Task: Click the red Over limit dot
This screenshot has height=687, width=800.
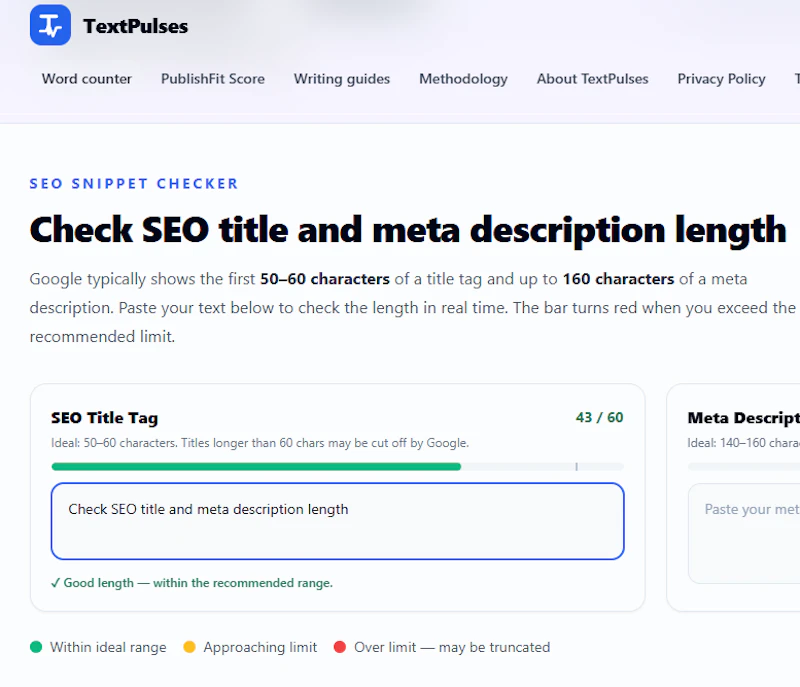Action: (340, 647)
